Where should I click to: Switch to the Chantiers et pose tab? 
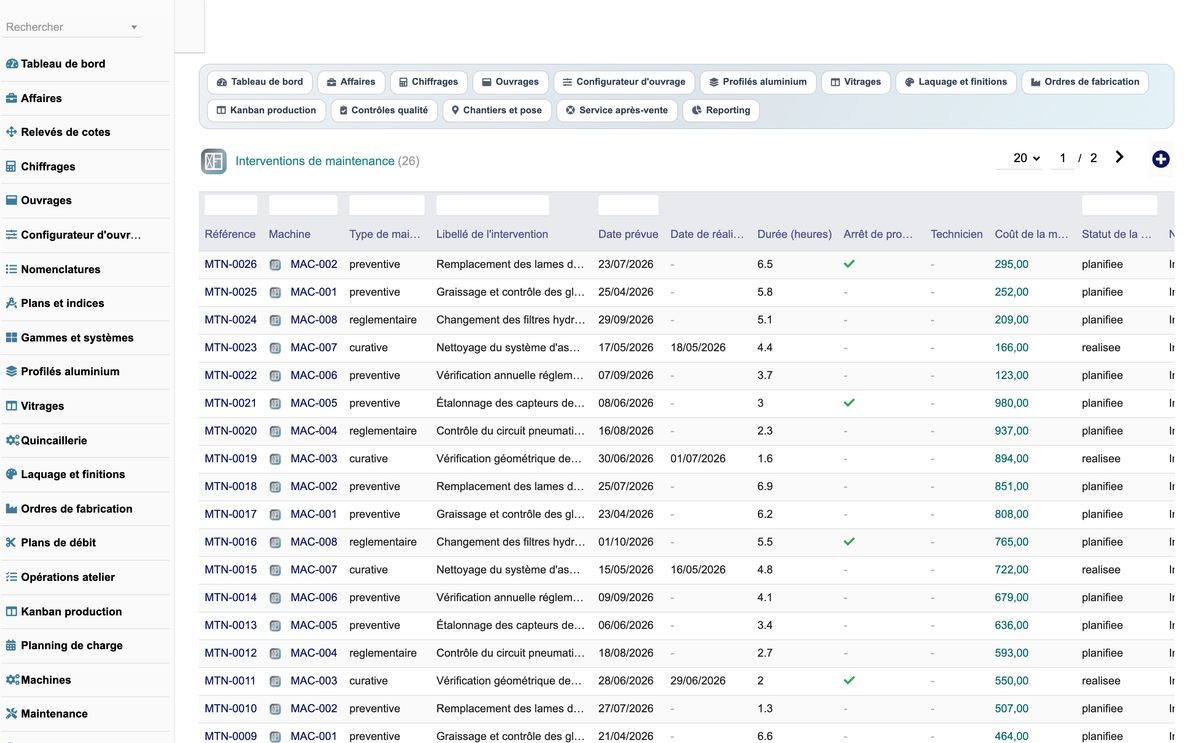(x=496, y=110)
